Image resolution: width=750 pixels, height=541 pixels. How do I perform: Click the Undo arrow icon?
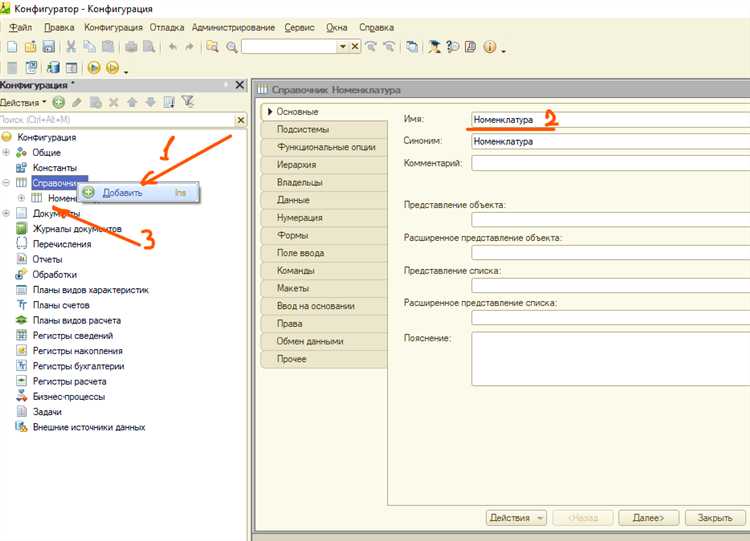click(172, 46)
